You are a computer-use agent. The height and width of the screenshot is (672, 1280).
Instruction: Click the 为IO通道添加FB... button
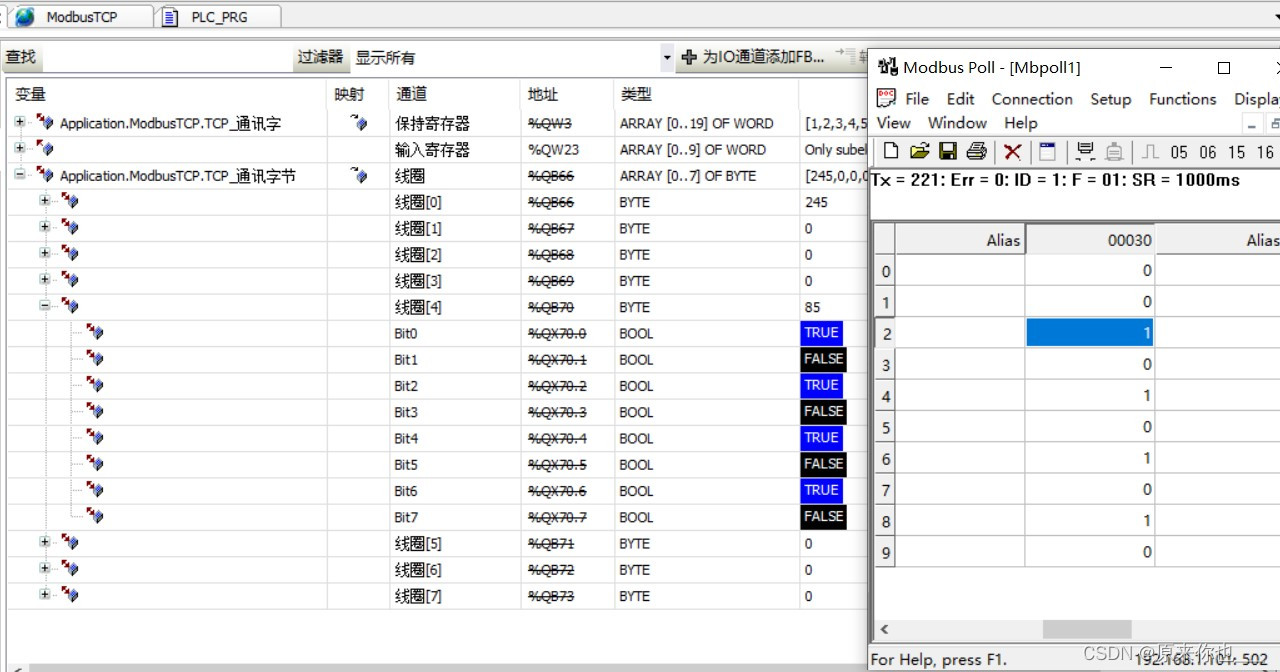point(753,57)
